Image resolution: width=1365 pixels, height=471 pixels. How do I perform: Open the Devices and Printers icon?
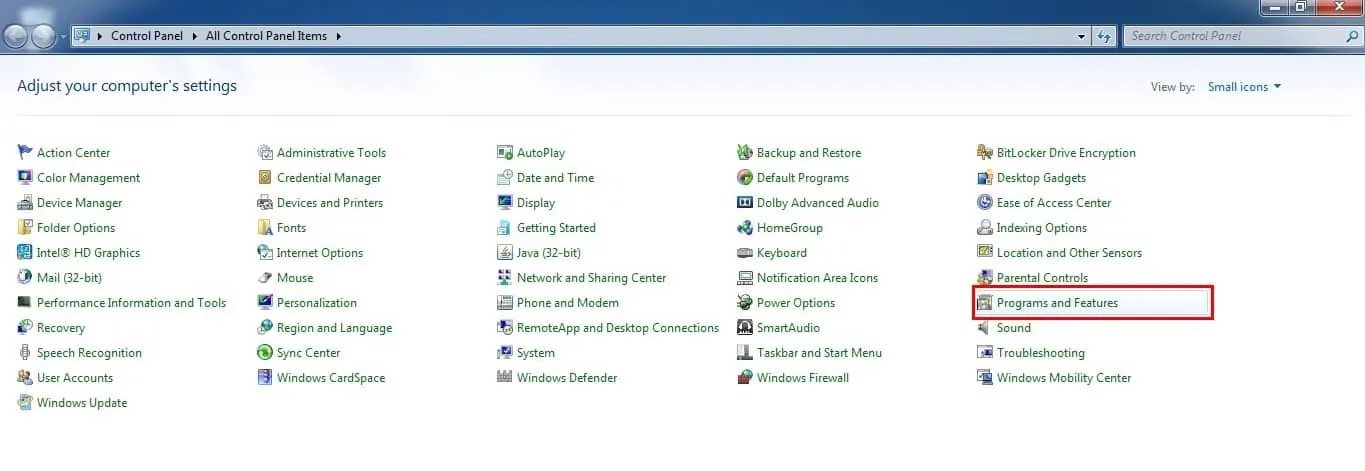click(x=265, y=202)
